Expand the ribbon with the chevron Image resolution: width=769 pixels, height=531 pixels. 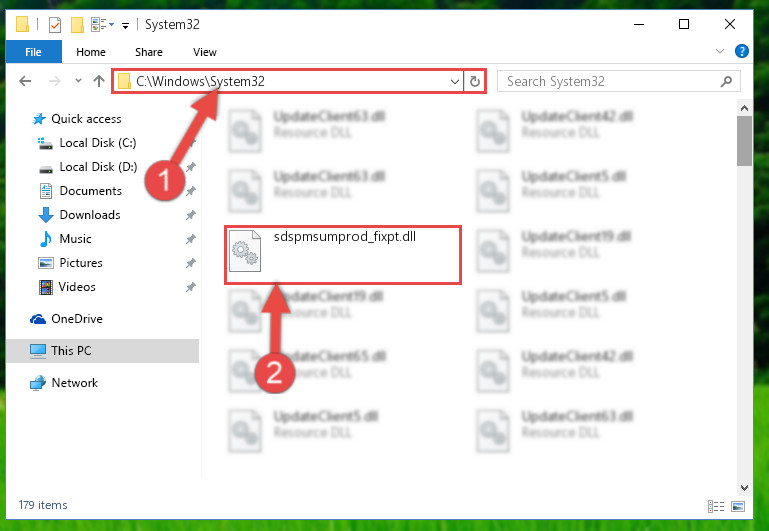719,51
